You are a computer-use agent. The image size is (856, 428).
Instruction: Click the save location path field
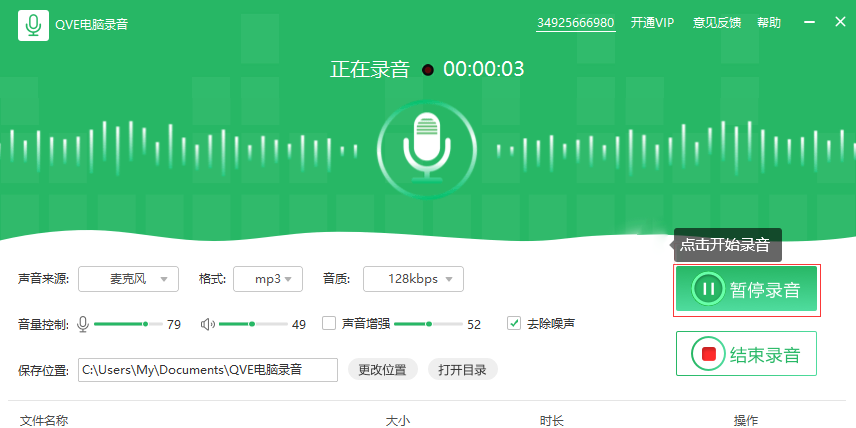(208, 370)
